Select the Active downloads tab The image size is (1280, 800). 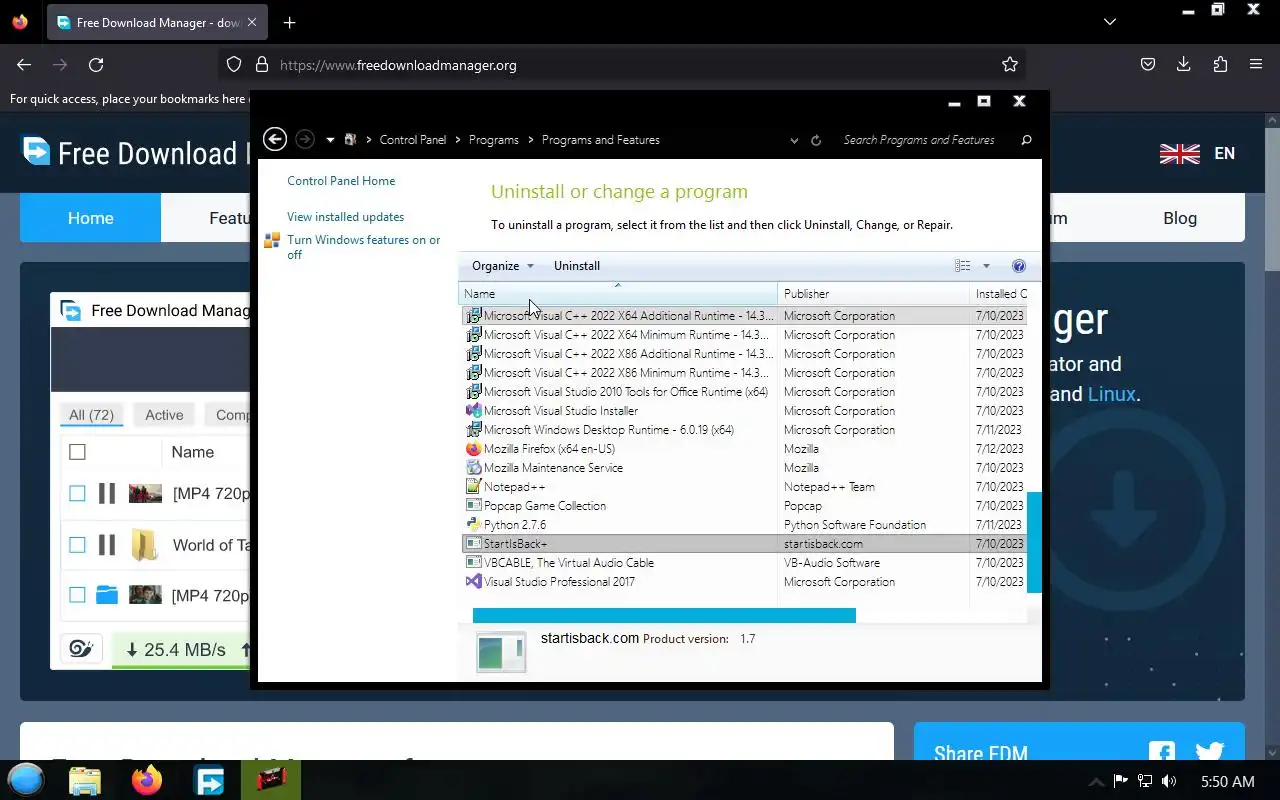[x=164, y=415]
